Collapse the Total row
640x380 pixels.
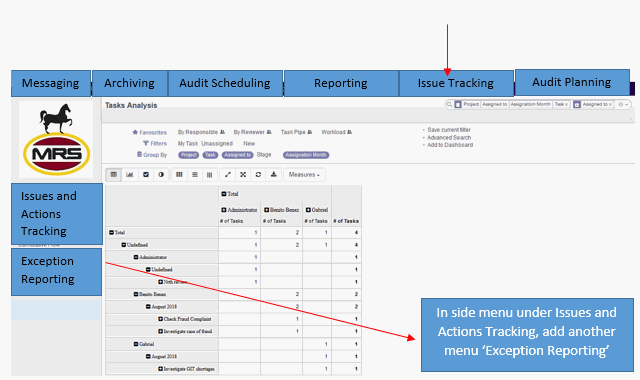click(x=111, y=233)
